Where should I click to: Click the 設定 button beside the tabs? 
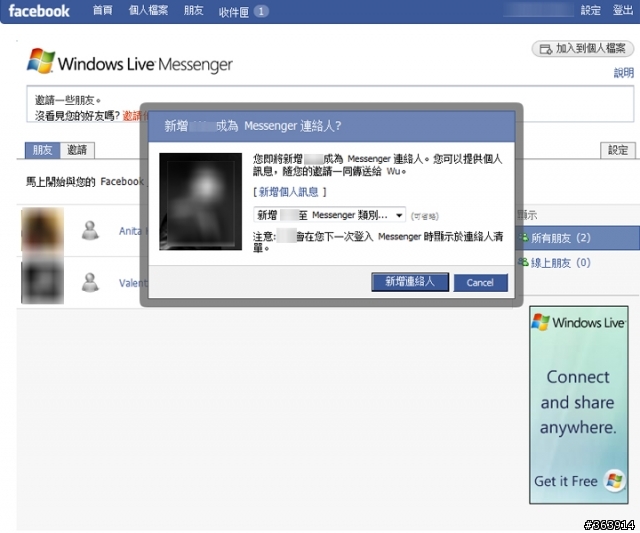click(618, 150)
